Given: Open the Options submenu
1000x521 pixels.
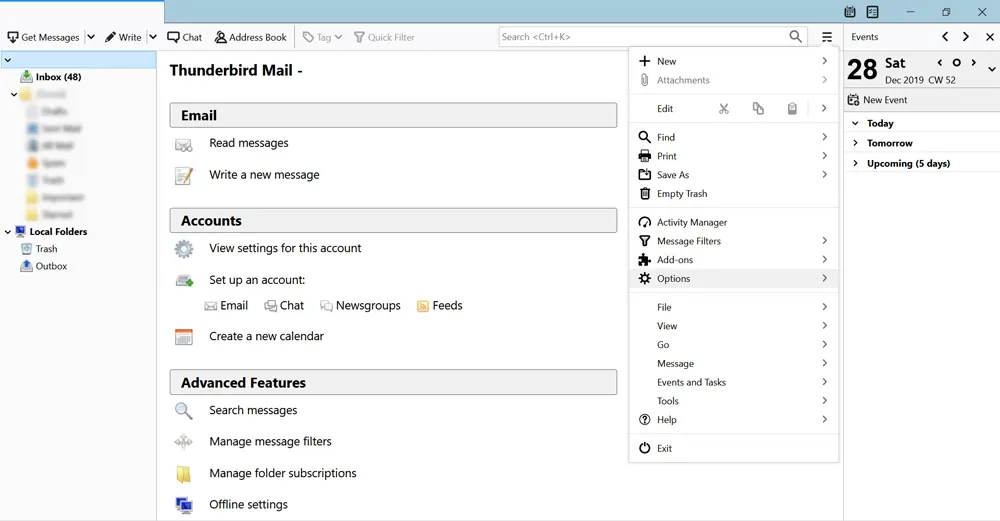Looking at the screenshot, I should tap(733, 278).
